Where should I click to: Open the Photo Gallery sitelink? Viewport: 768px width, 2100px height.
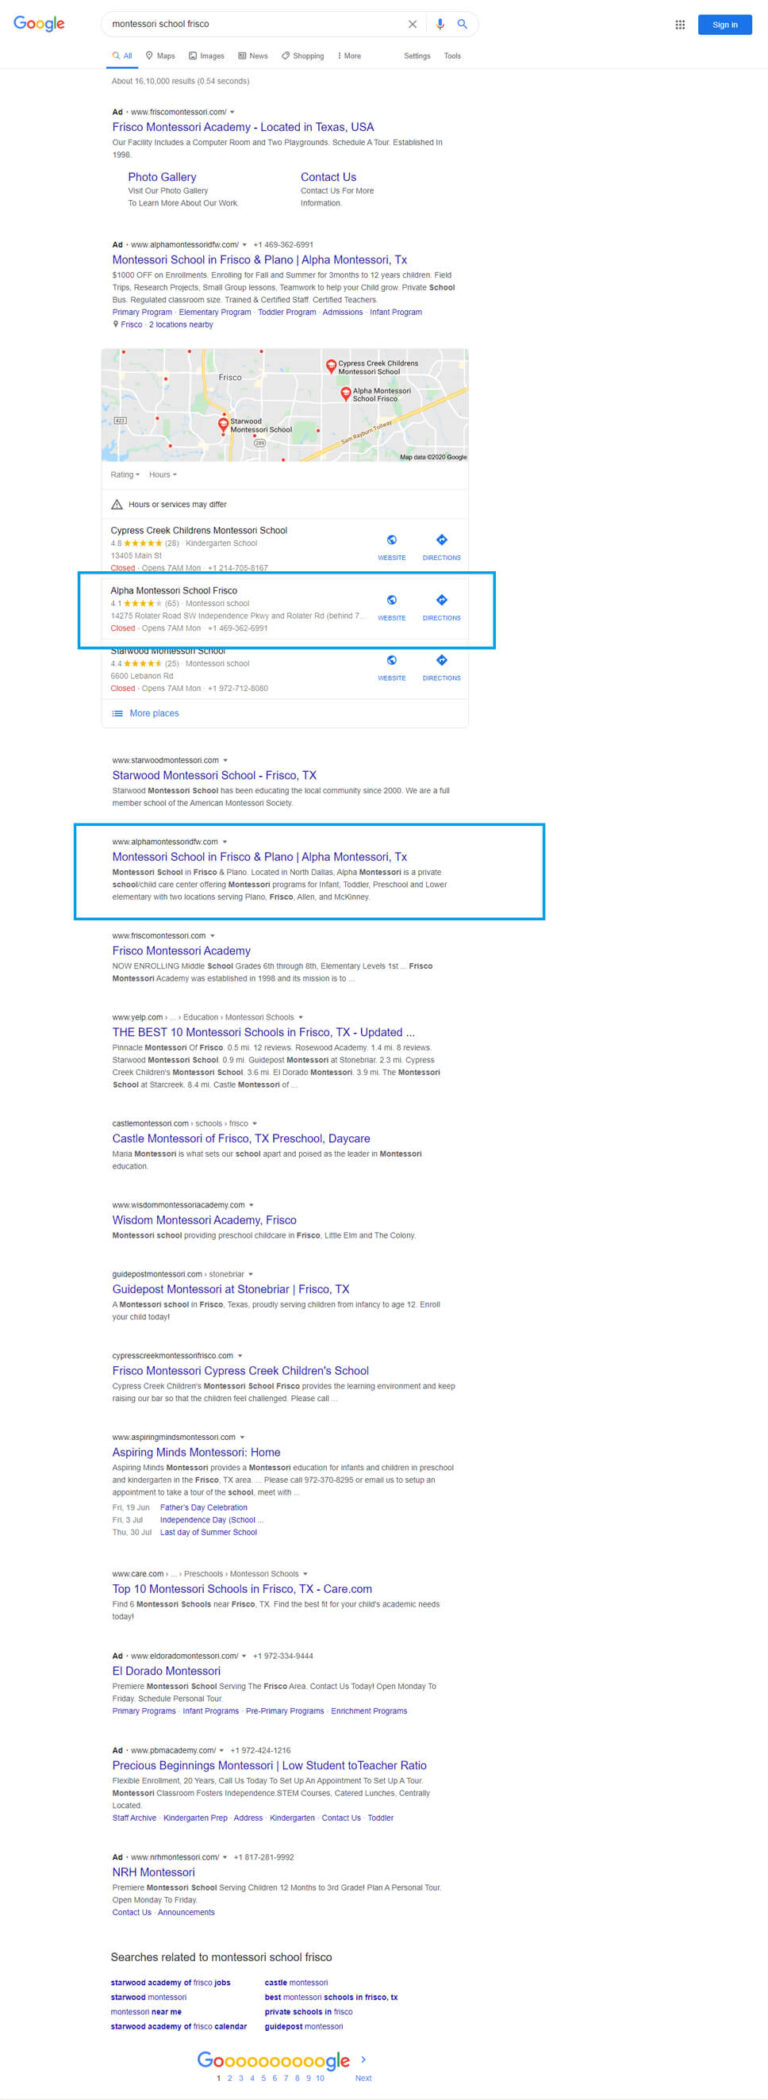[x=162, y=177]
